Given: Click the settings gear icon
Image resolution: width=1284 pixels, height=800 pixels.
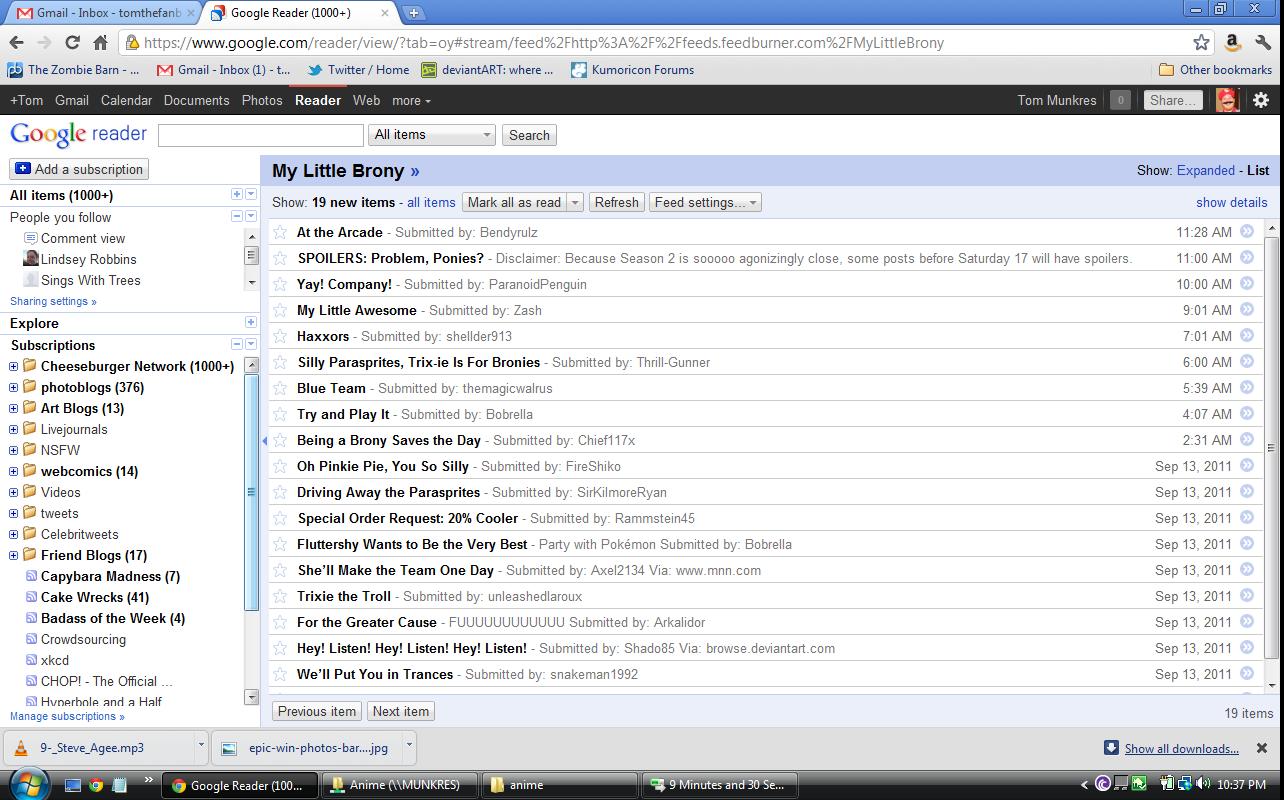Looking at the screenshot, I should (1261, 100).
